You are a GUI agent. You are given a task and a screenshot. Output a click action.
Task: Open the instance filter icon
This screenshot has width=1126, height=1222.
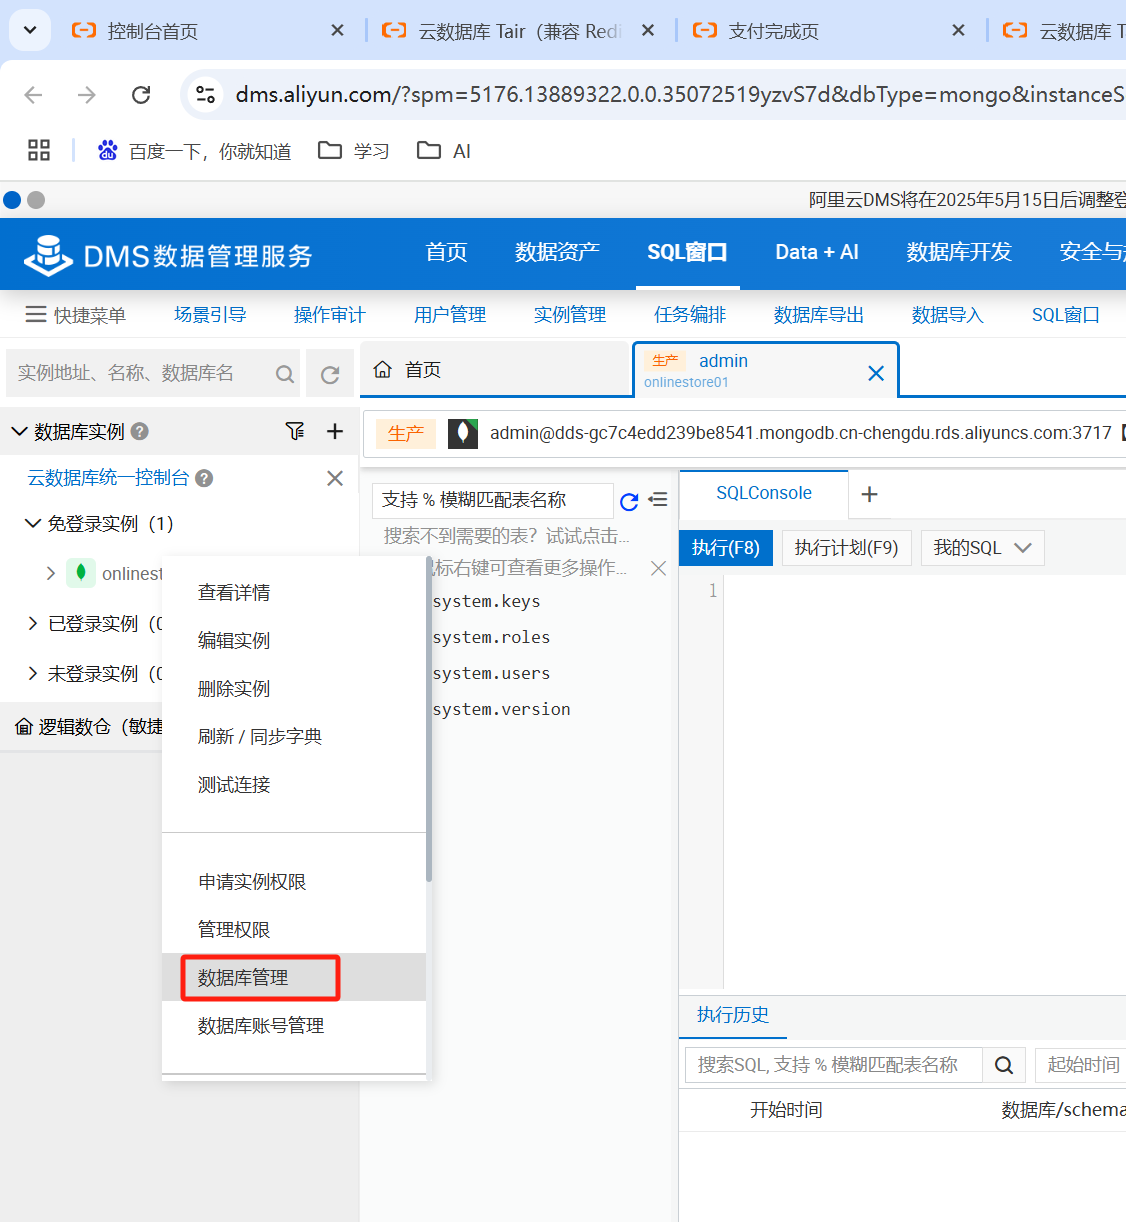click(295, 431)
